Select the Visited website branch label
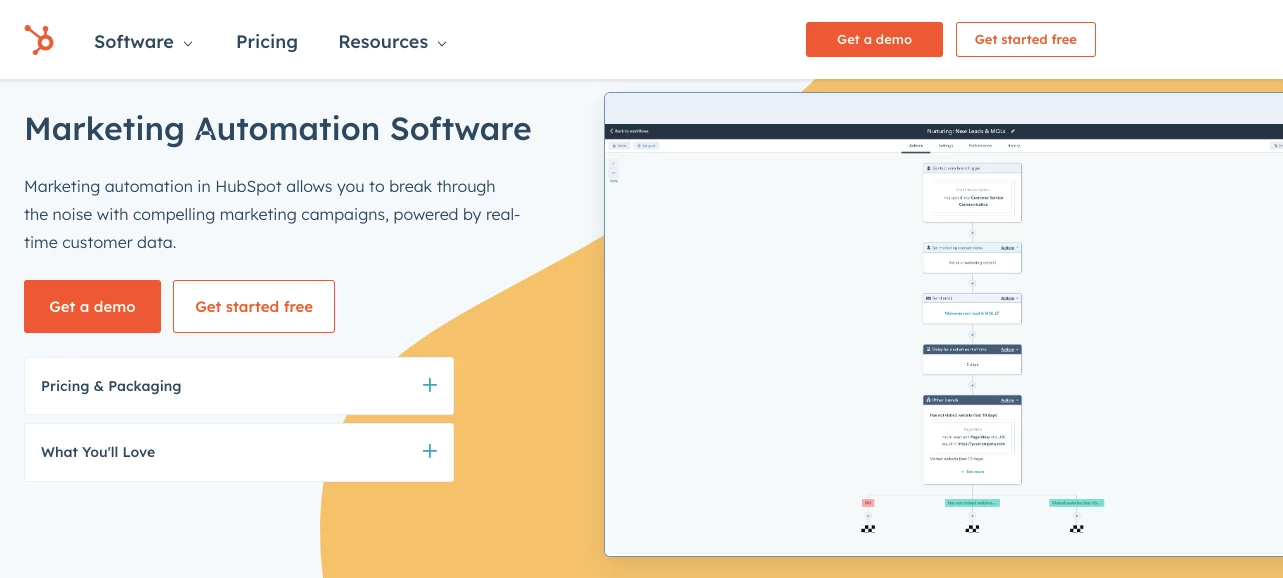The width and height of the screenshot is (1283, 578). tap(1076, 503)
